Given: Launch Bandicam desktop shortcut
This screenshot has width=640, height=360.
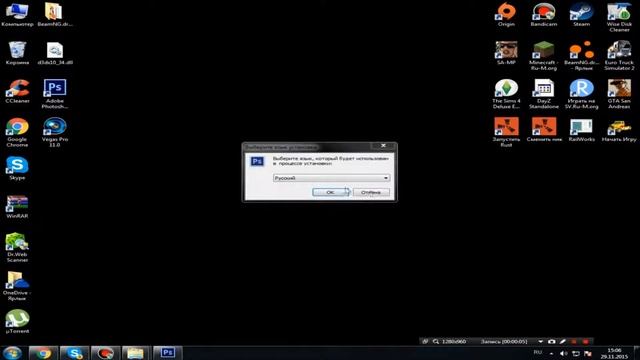Looking at the screenshot, I should pyautogui.click(x=544, y=15).
